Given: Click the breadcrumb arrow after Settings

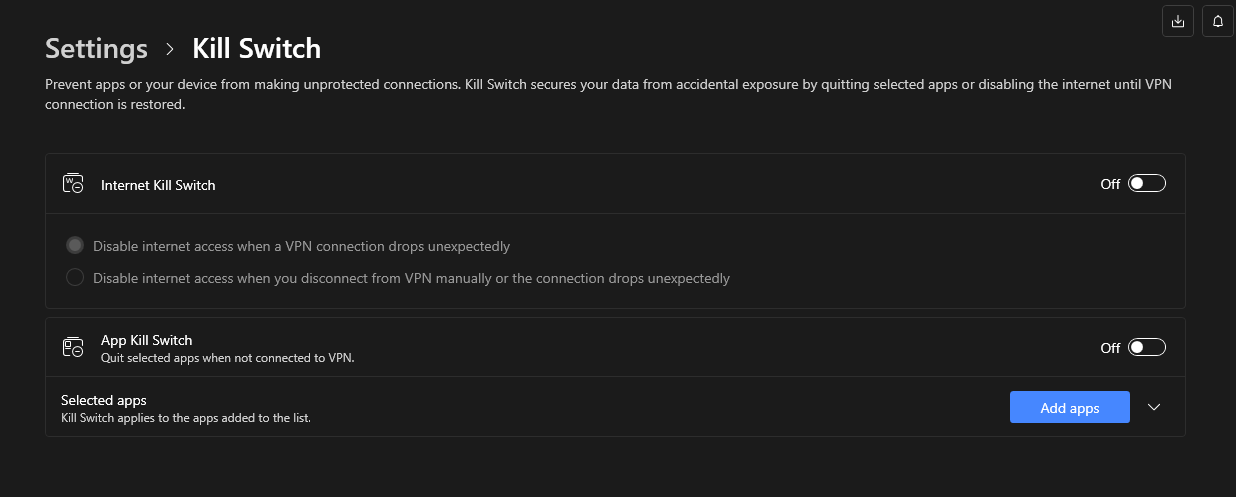Looking at the screenshot, I should pos(170,49).
